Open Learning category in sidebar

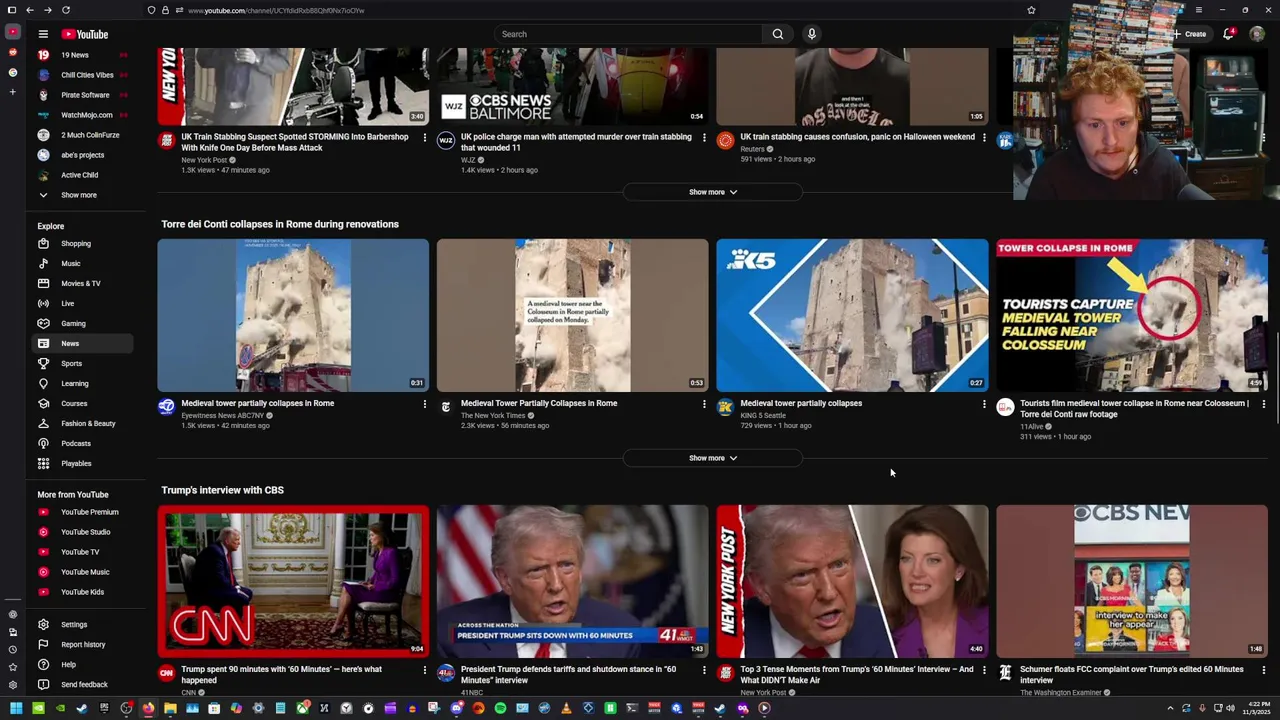[x=82, y=383]
